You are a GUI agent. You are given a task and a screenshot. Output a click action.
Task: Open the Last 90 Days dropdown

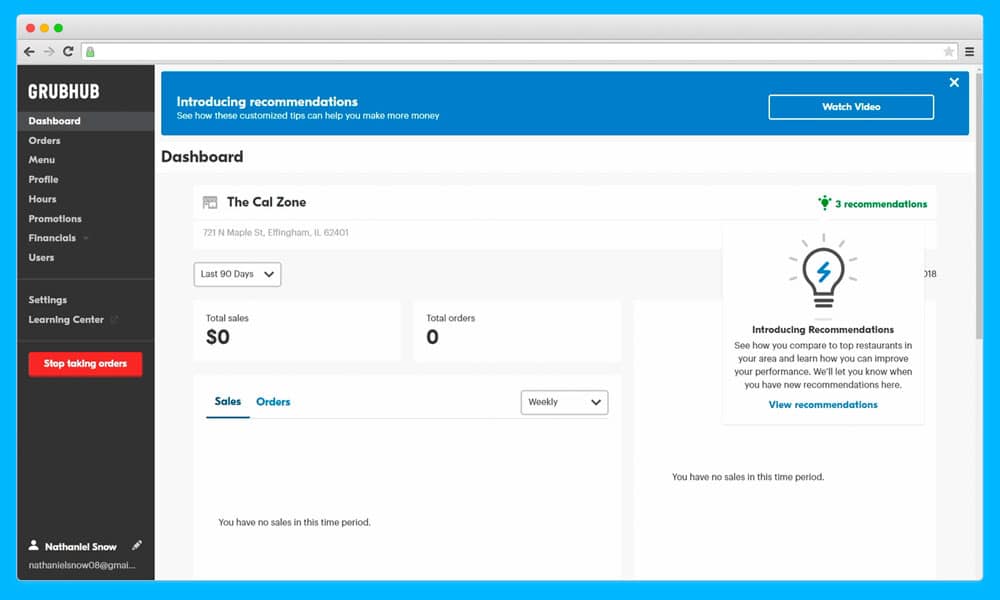pos(237,274)
